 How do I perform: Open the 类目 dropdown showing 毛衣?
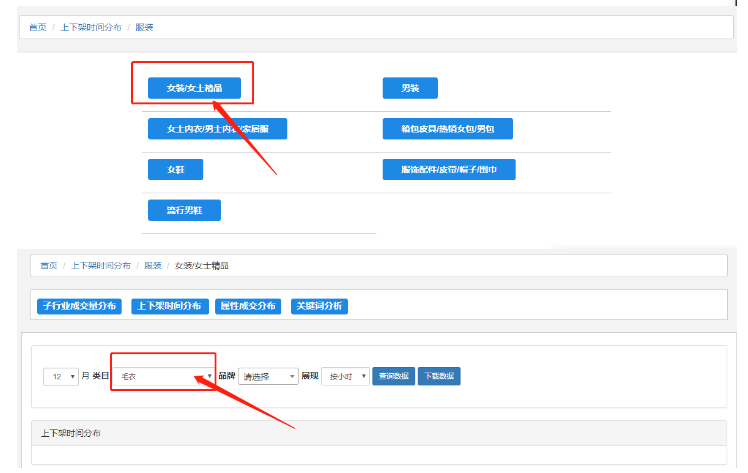(164, 376)
